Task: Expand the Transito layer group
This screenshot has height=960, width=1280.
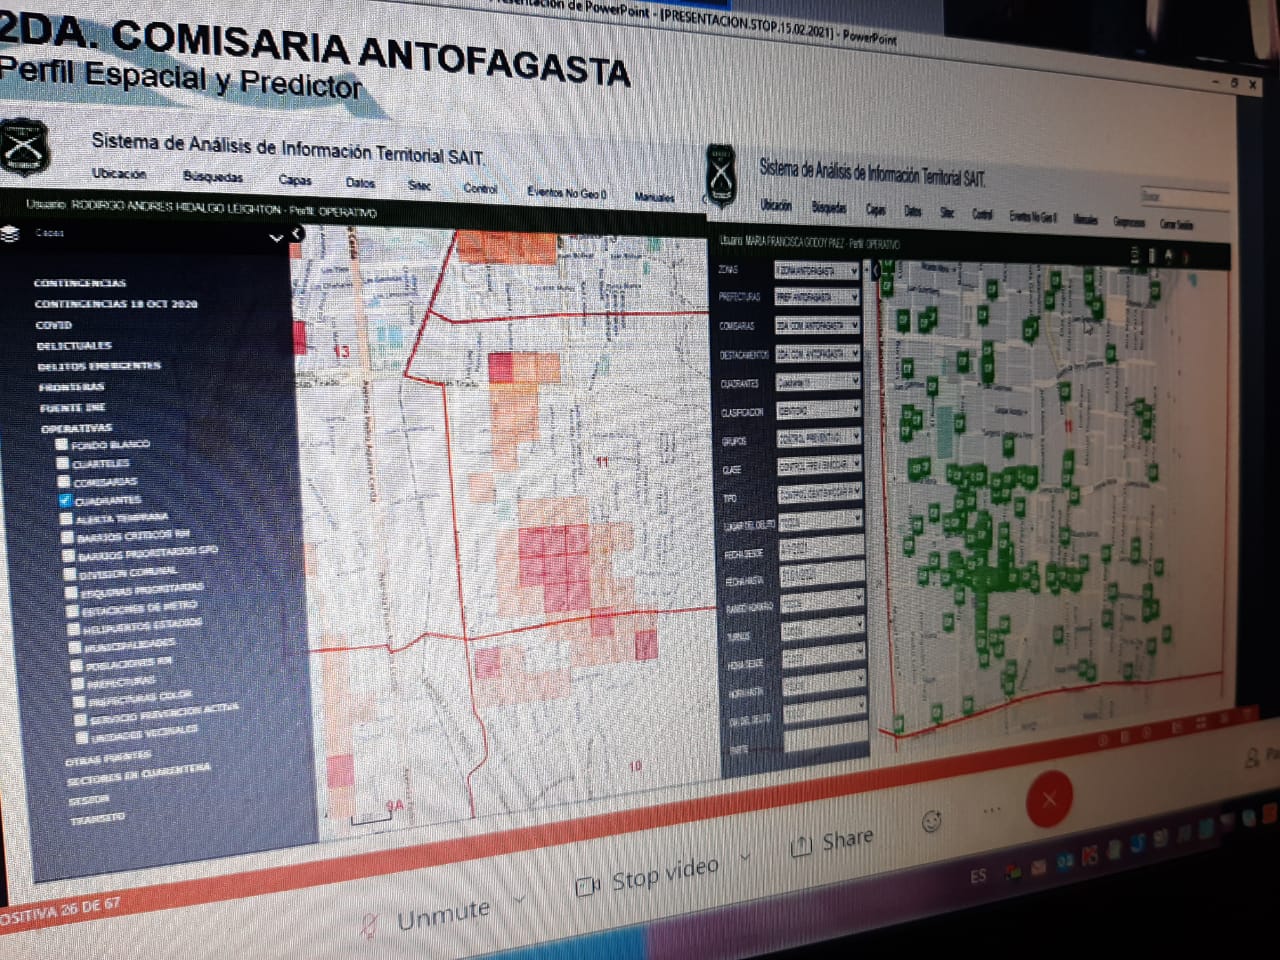Action: tap(98, 819)
